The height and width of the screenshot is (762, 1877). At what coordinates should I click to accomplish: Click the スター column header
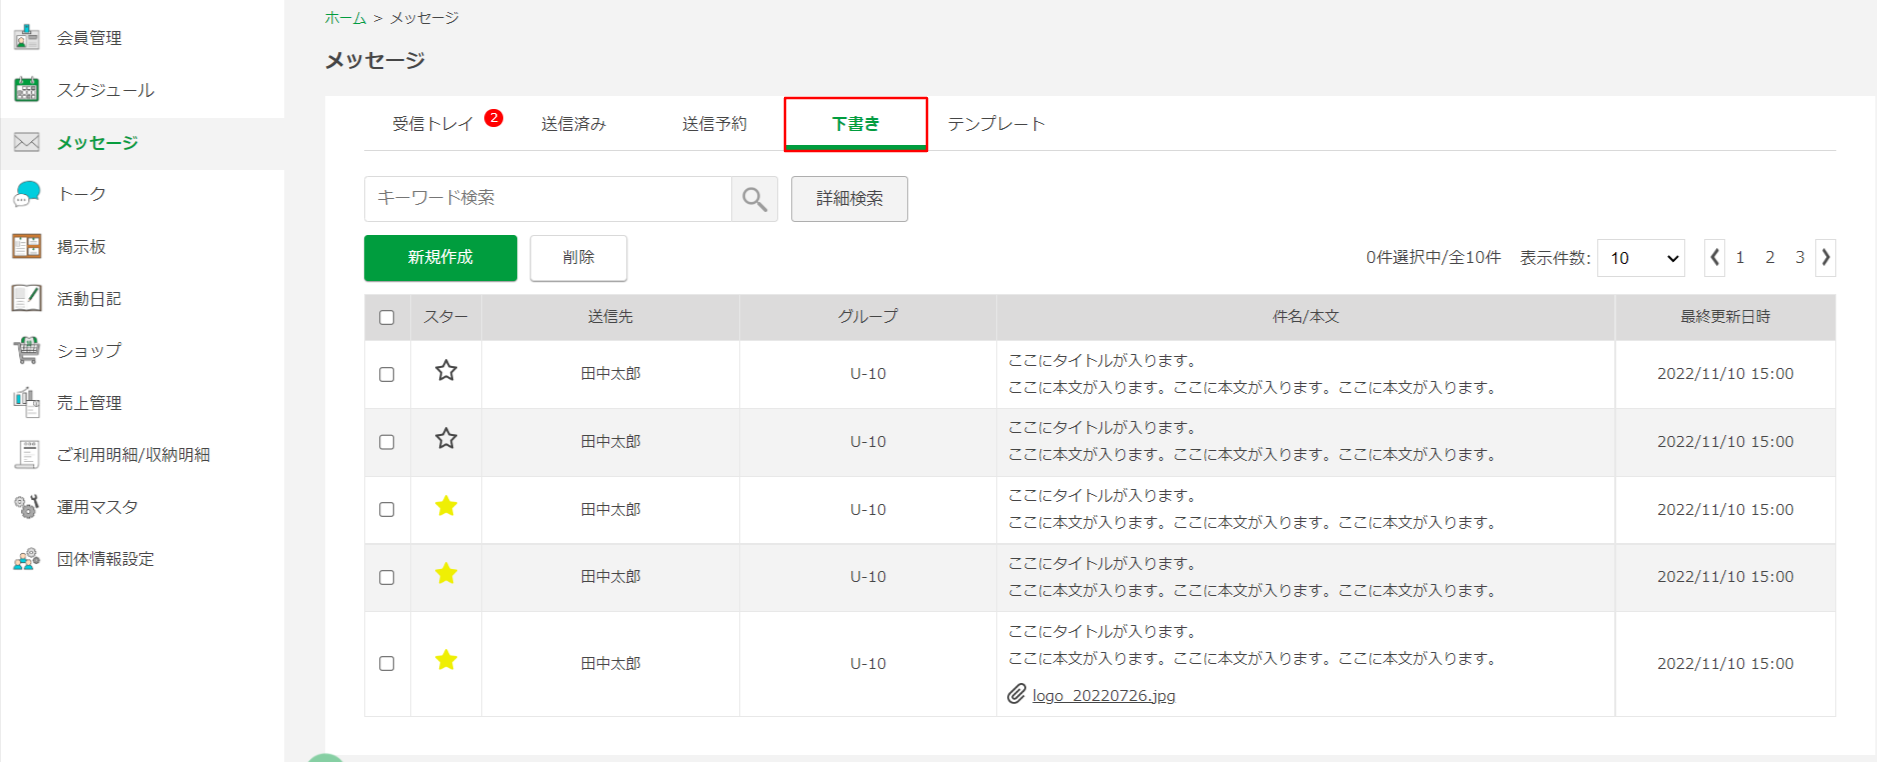tap(446, 317)
